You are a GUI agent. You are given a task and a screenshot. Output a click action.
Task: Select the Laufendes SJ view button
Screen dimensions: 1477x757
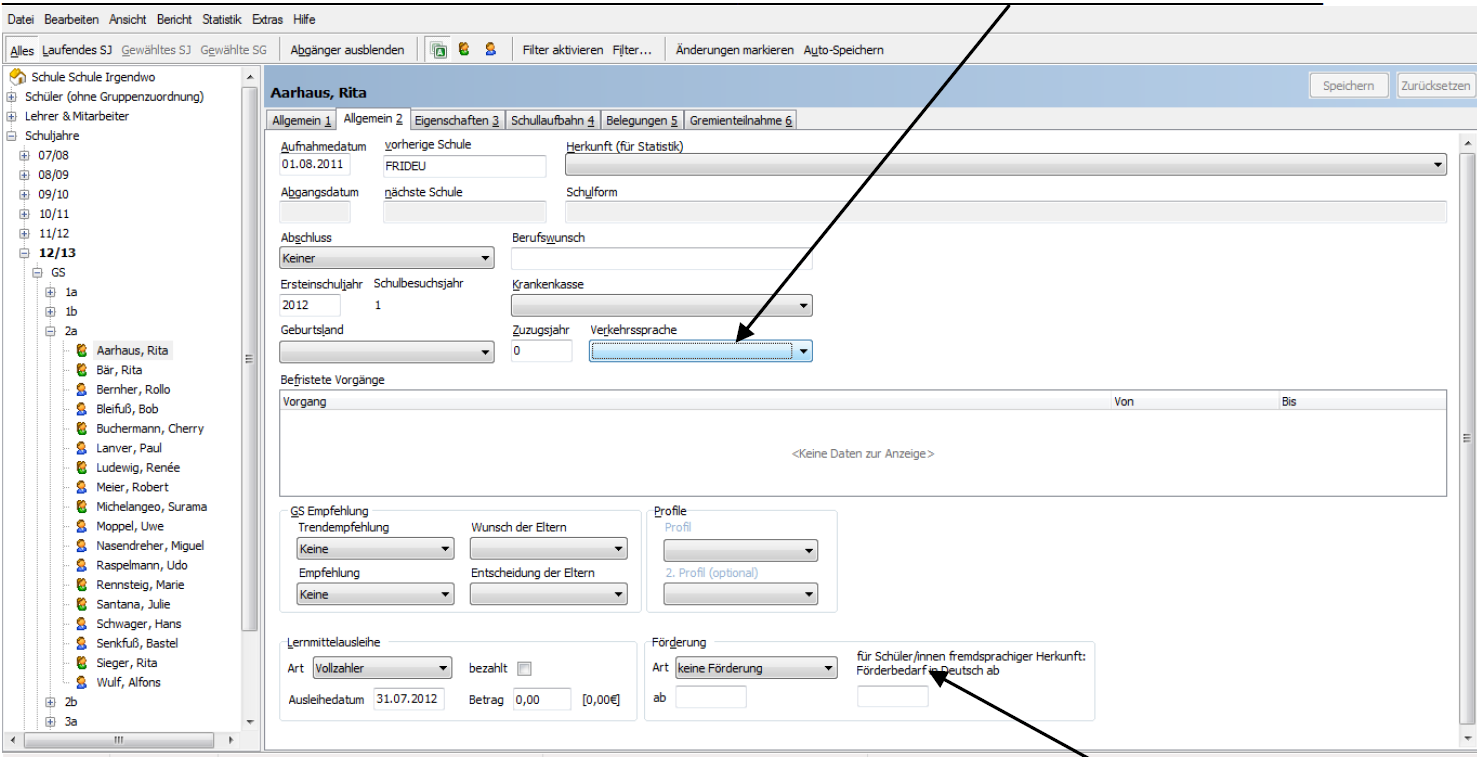click(77, 50)
